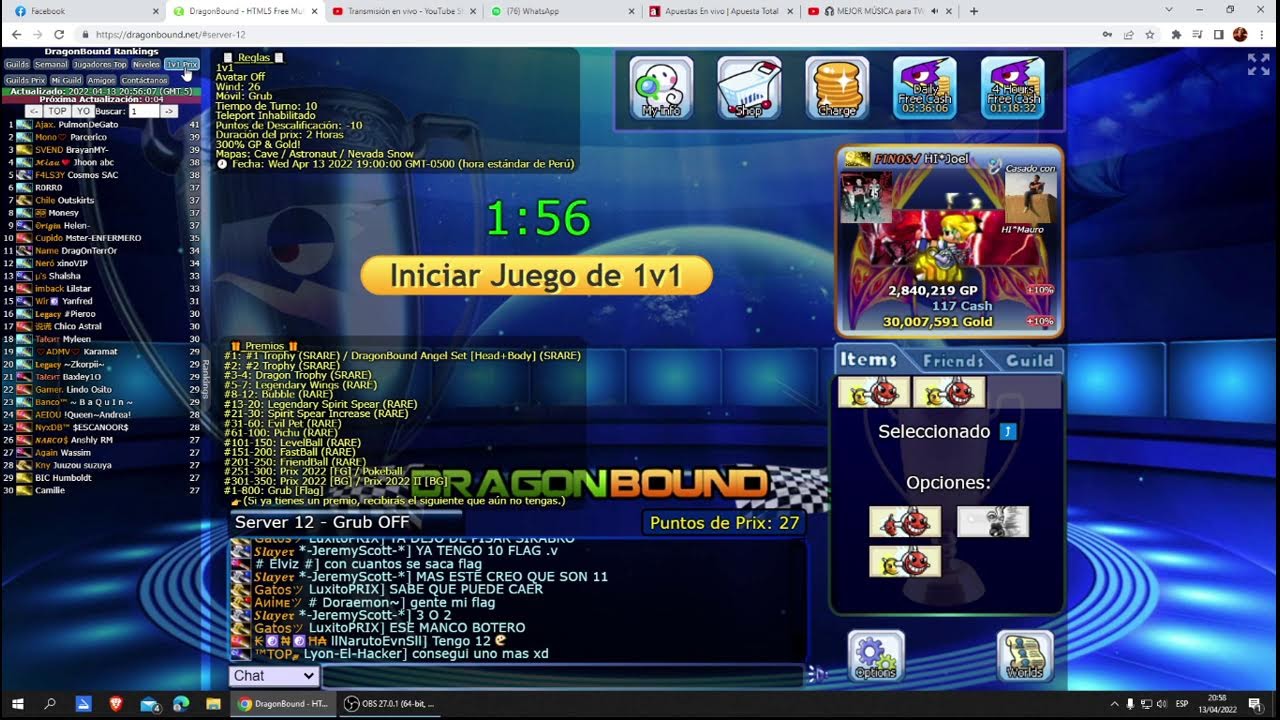Open the Charge coins icon
Image resolution: width=1280 pixels, height=720 pixels.
click(837, 88)
